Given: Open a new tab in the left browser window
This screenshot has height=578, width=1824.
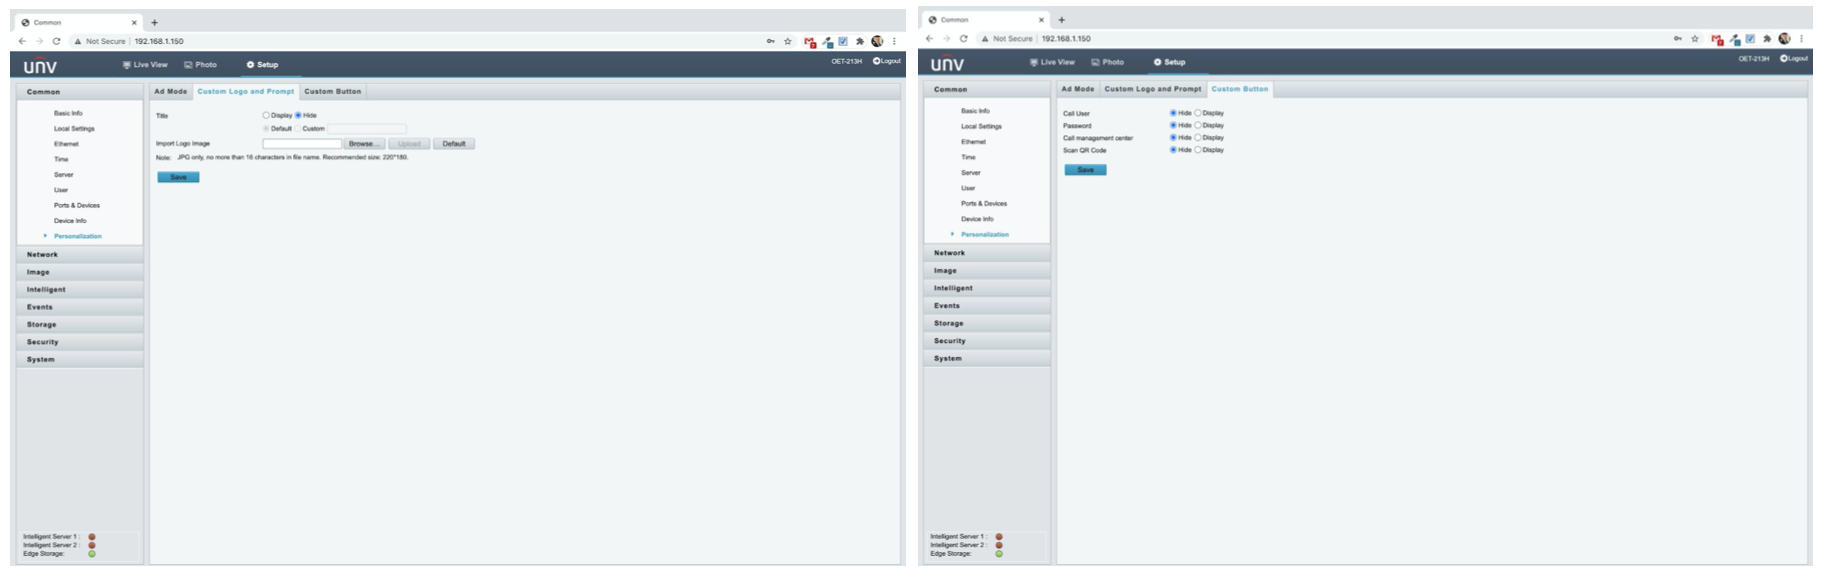Looking at the screenshot, I should 154,22.
